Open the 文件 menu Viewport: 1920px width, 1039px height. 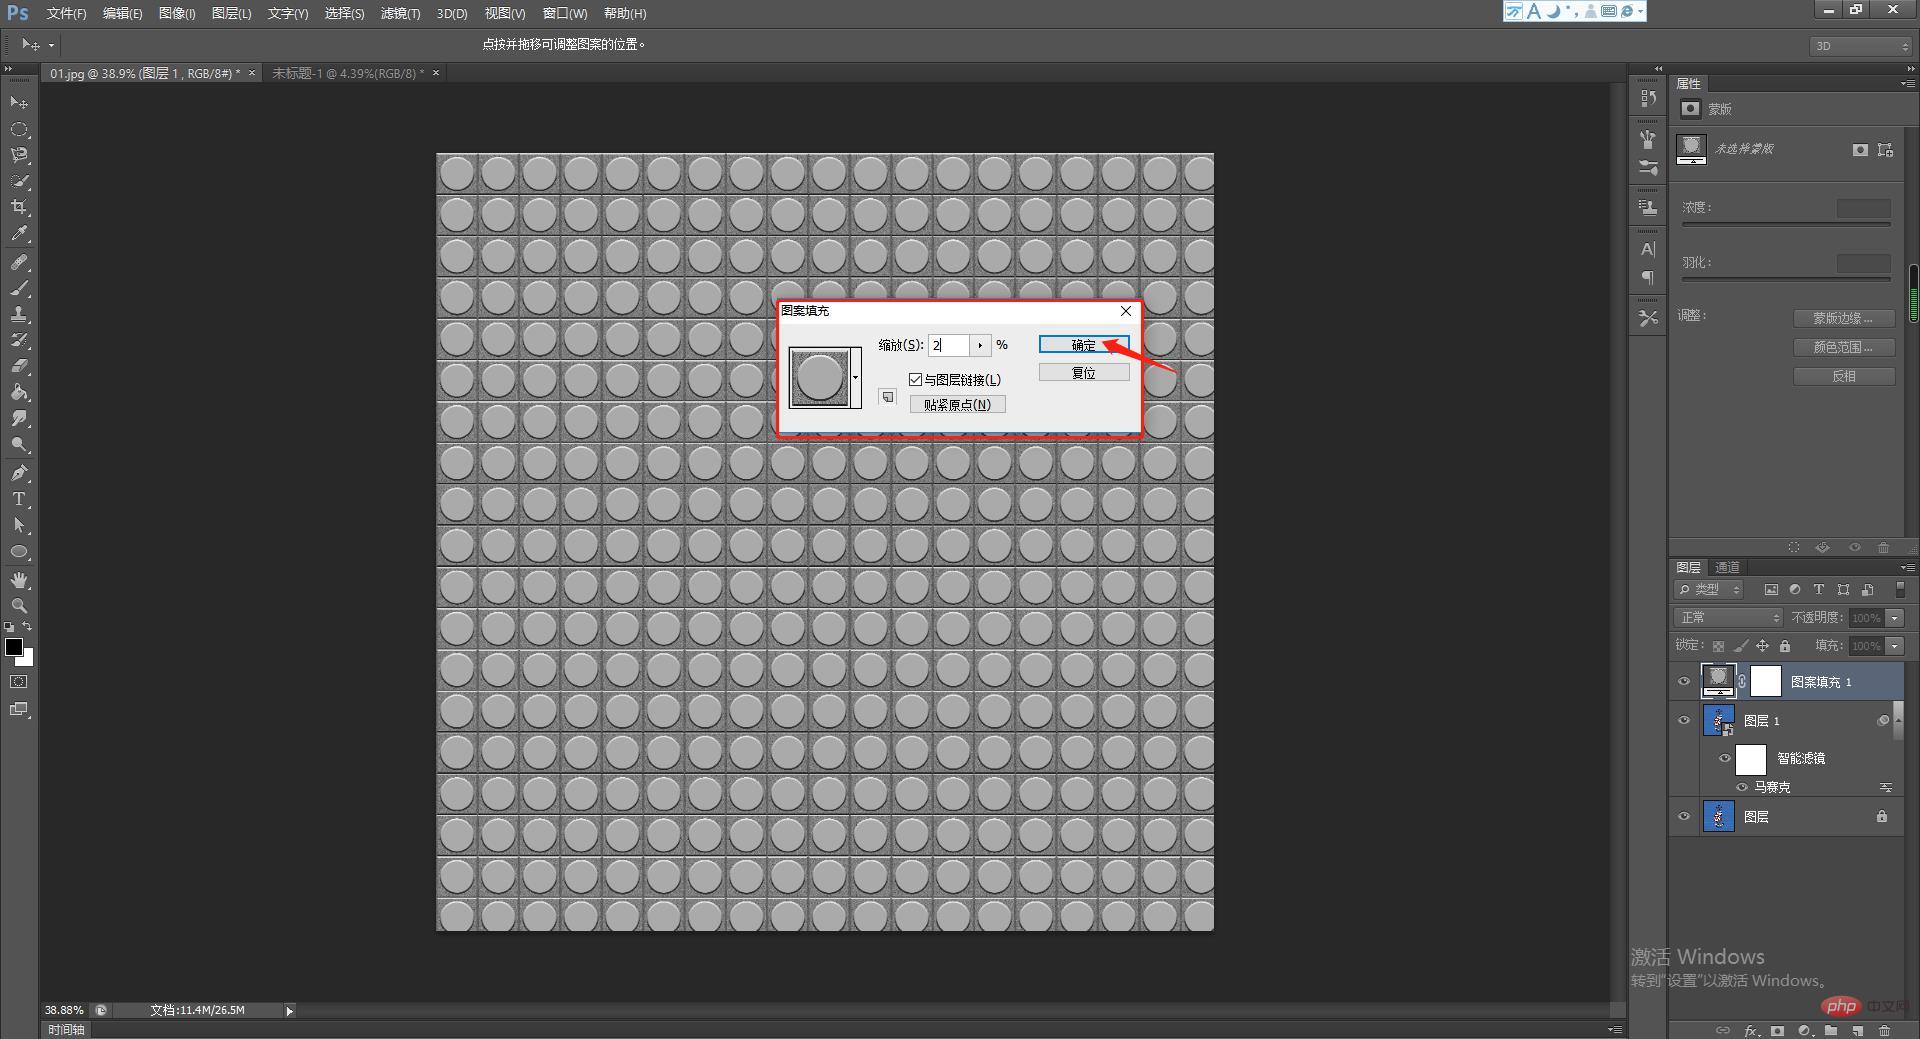tap(67, 13)
